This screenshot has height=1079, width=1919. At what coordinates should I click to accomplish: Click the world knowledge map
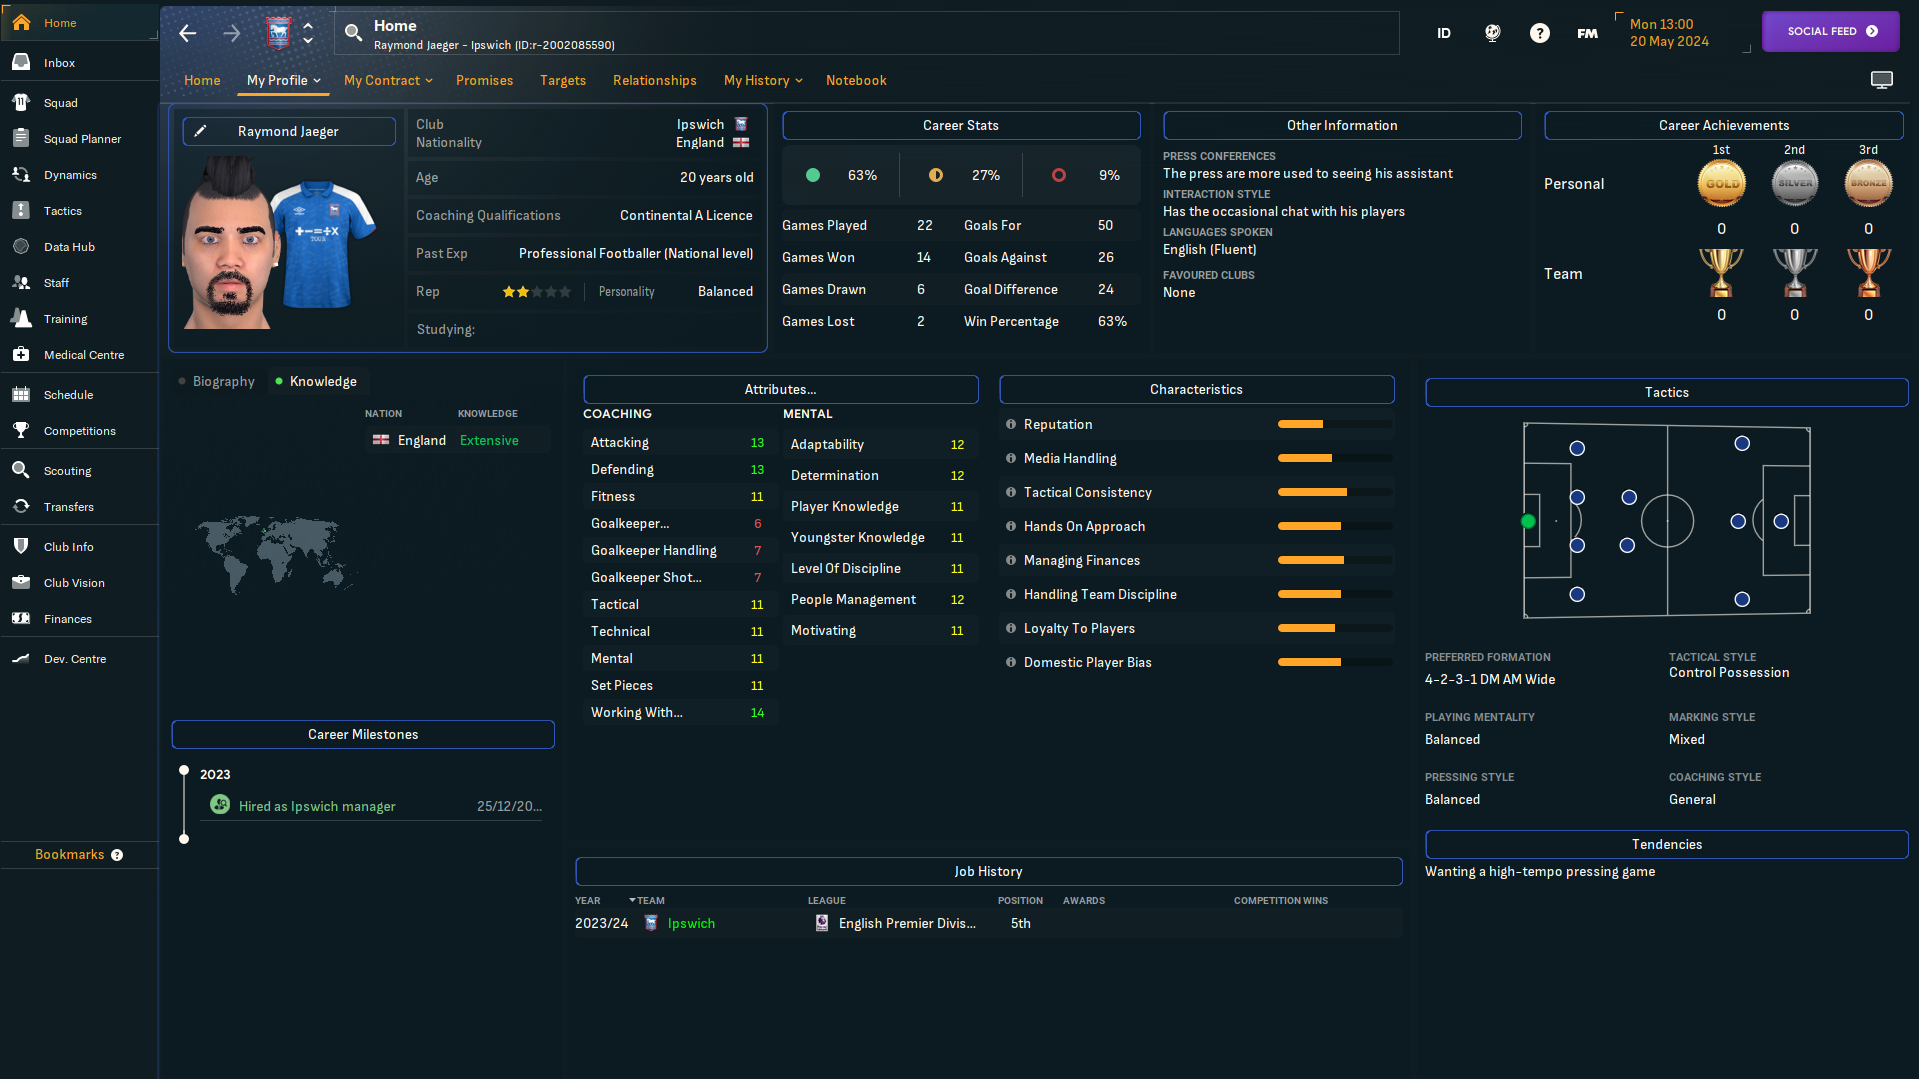[274, 553]
